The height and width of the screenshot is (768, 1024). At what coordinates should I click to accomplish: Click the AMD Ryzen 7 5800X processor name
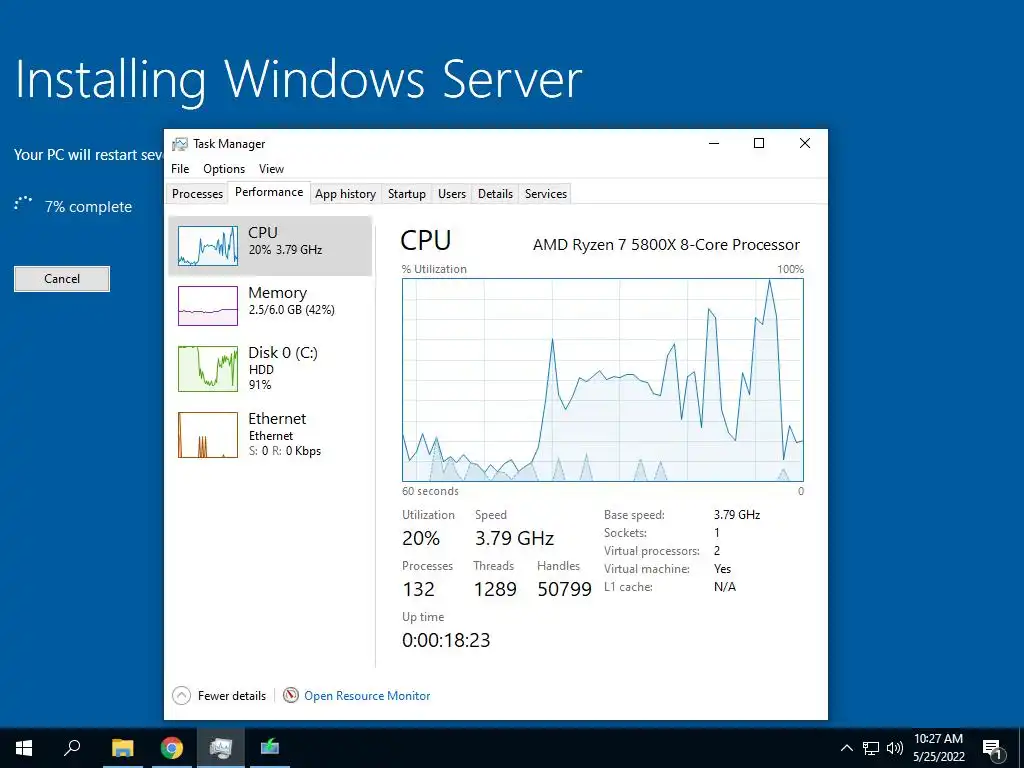point(666,245)
